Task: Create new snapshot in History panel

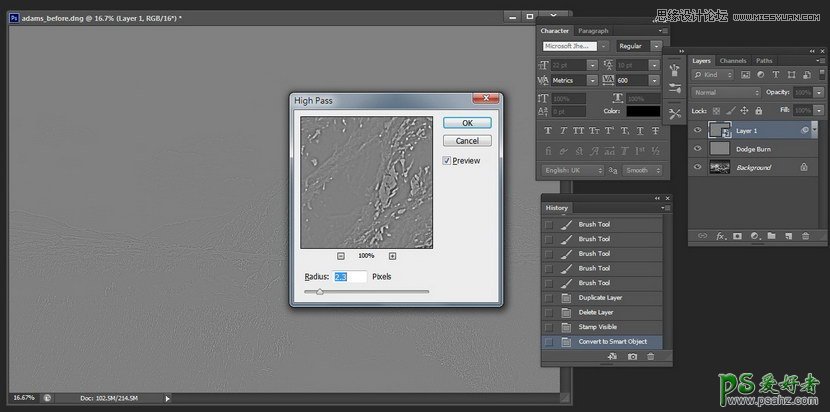Action: [632, 356]
